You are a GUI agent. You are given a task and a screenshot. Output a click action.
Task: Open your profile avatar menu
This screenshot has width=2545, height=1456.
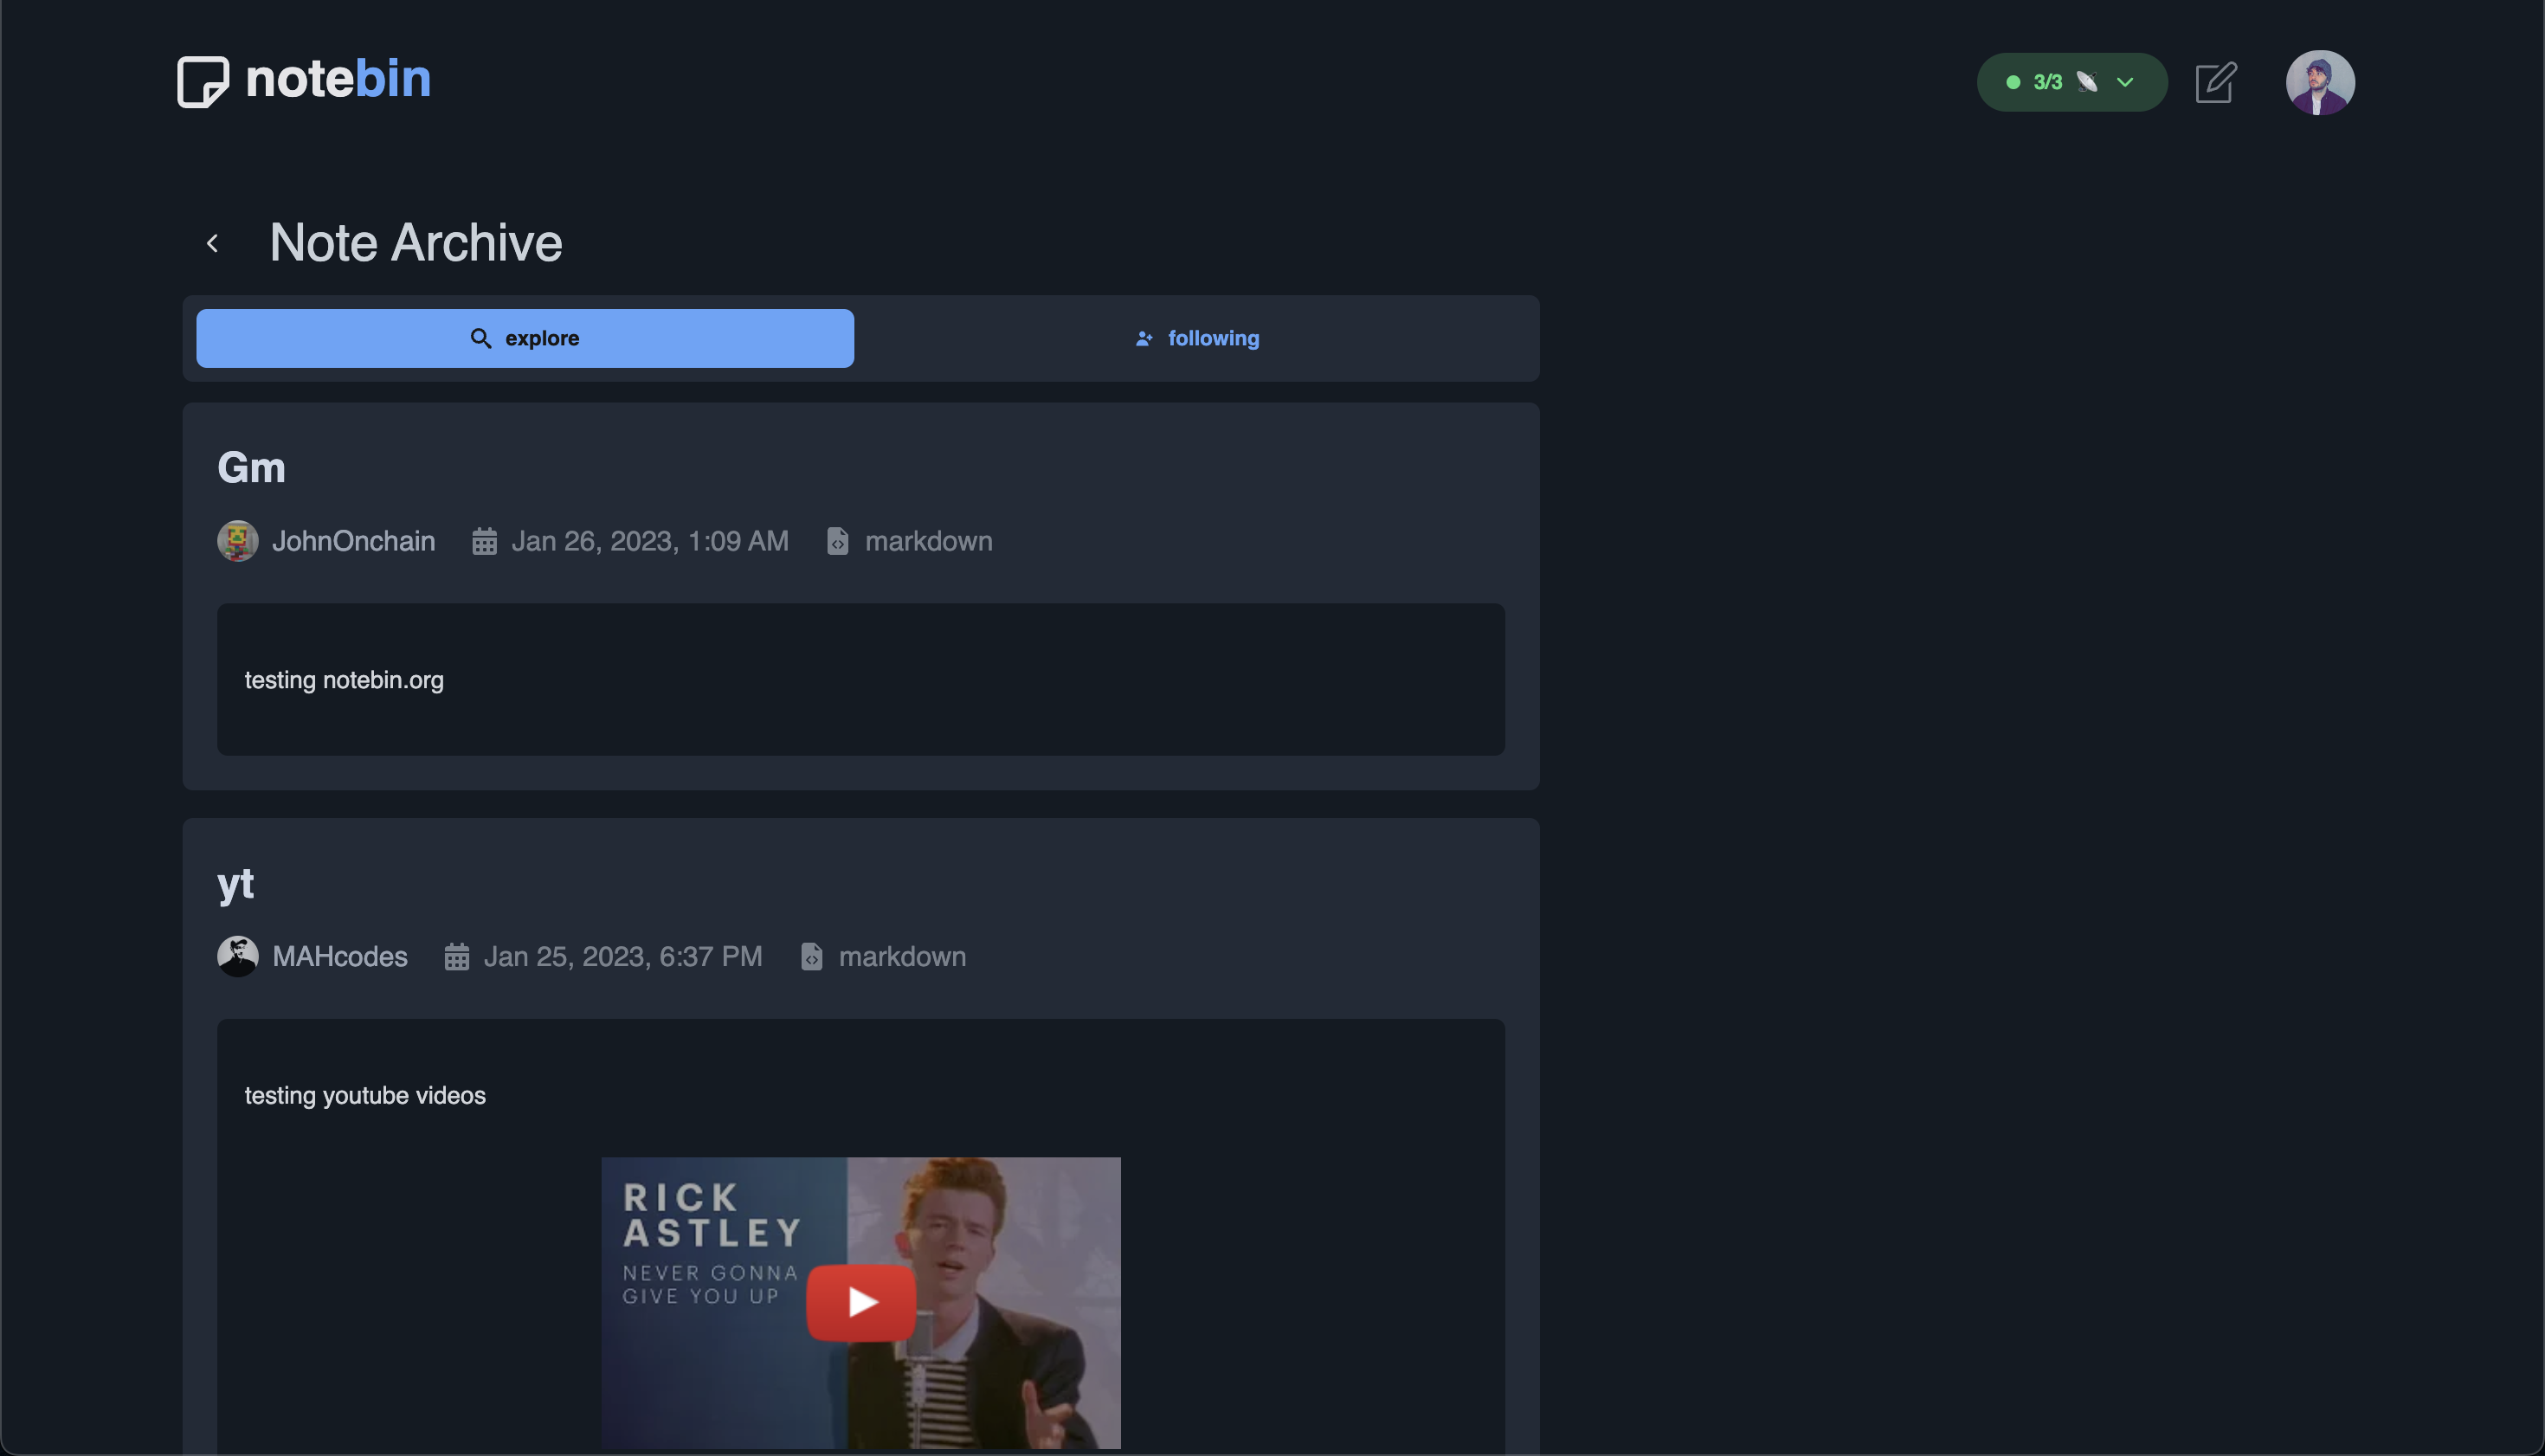coord(2320,82)
